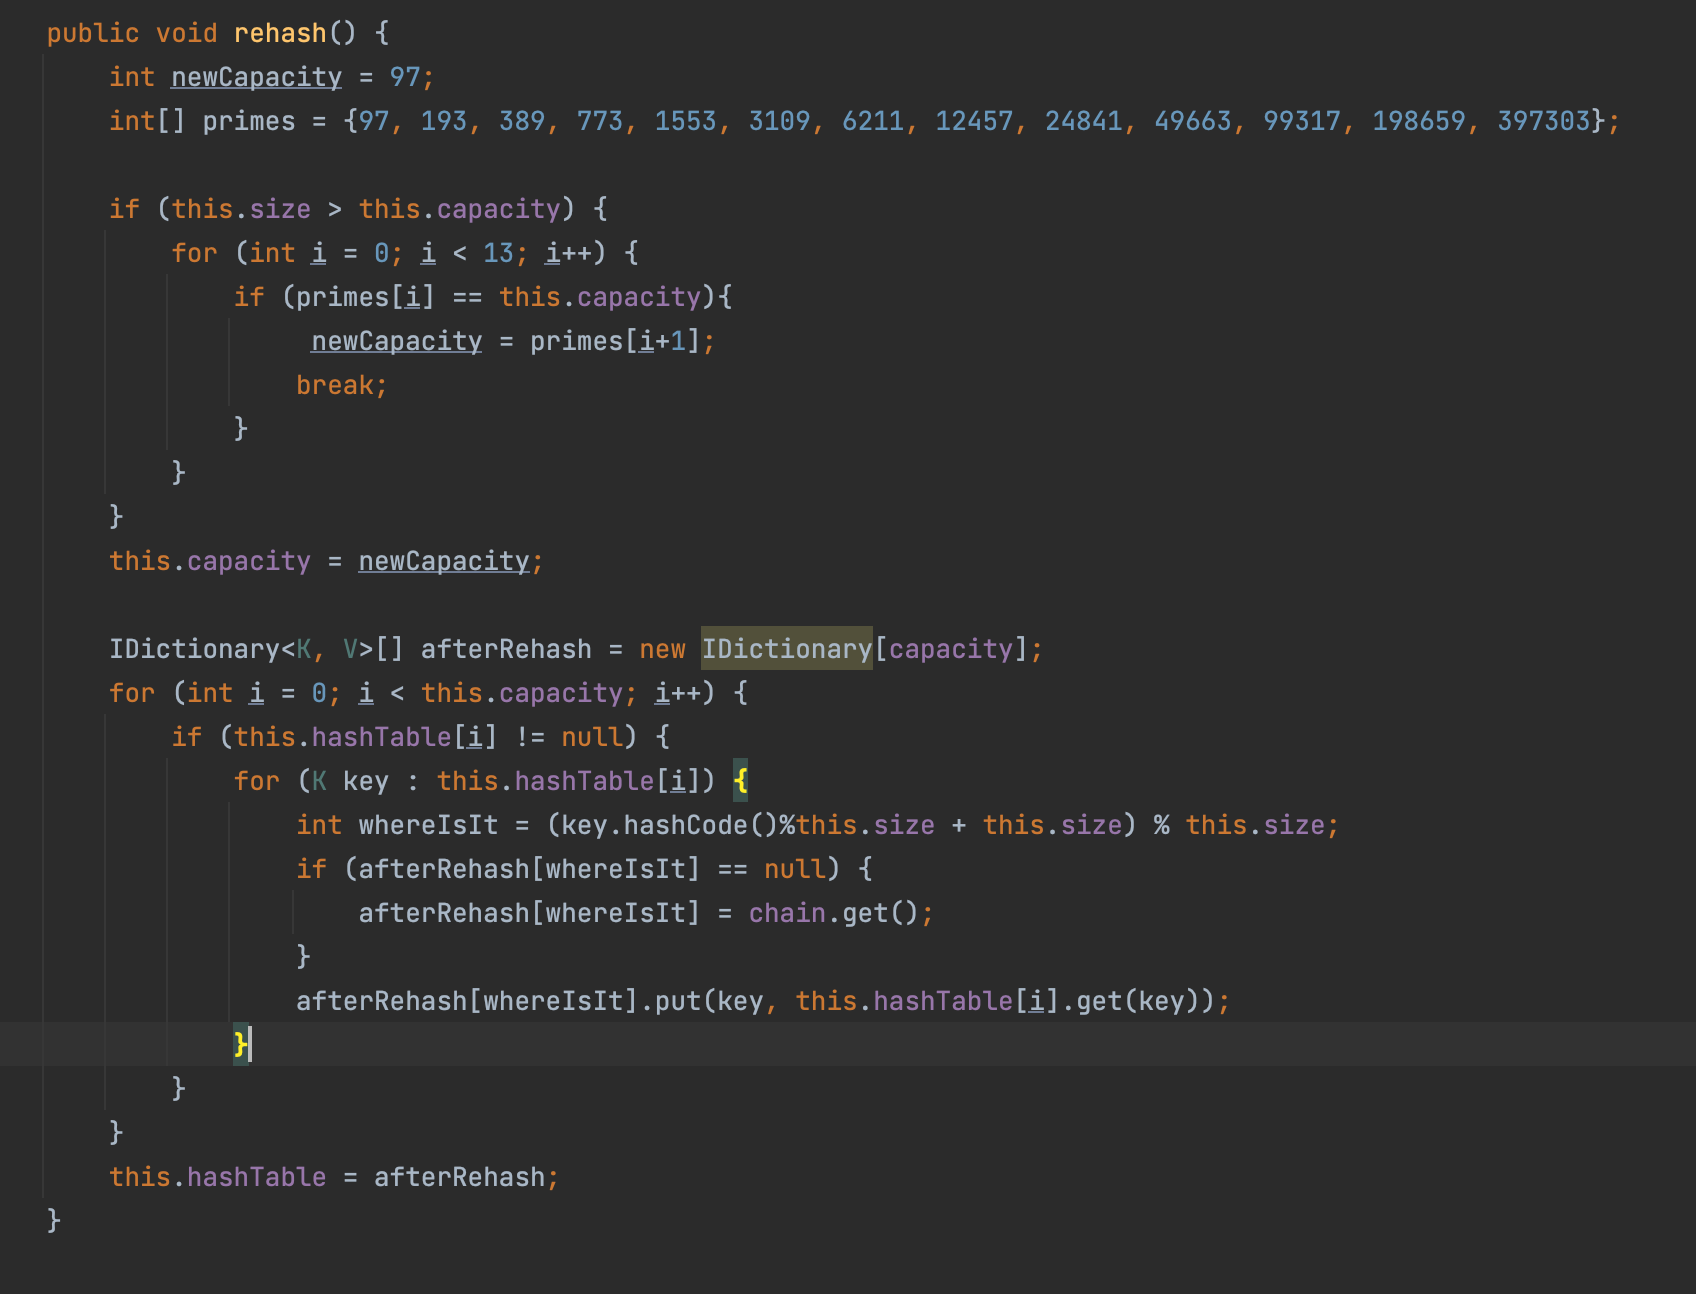Screen dimensions: 1696x1294
Task: Click the primes array name in its declaration
Action: (x=249, y=121)
